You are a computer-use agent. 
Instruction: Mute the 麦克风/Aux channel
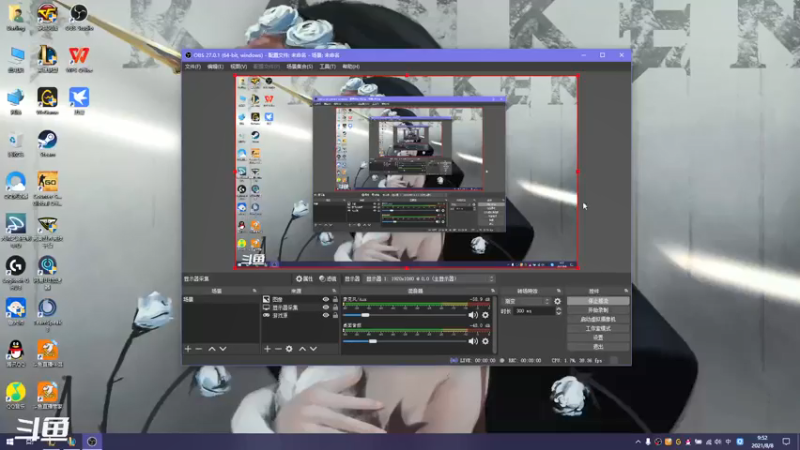click(x=473, y=315)
